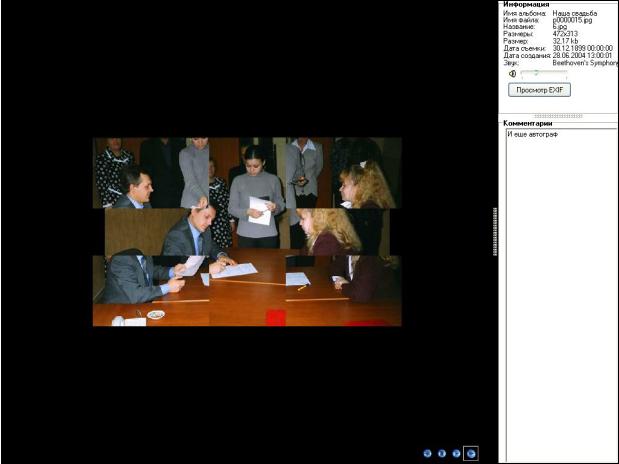This screenshot has height=464, width=619.
Task: Click the vertical splitter grip beside the photo
Action: pos(495,232)
